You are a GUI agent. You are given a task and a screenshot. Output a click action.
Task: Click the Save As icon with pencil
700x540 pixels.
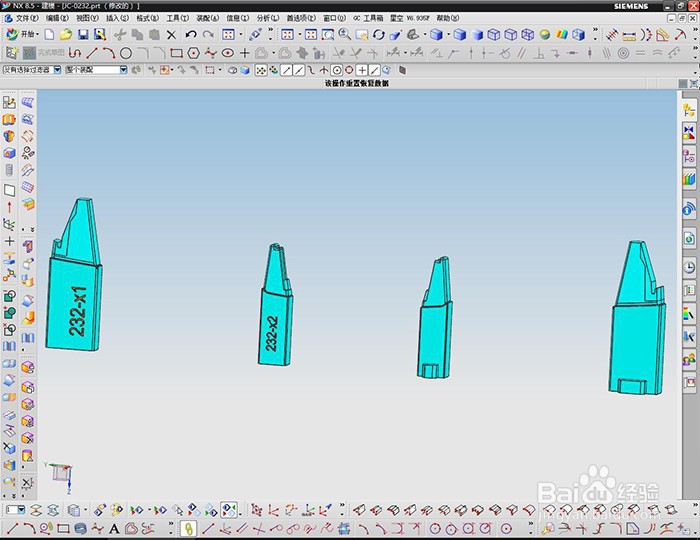100,34
